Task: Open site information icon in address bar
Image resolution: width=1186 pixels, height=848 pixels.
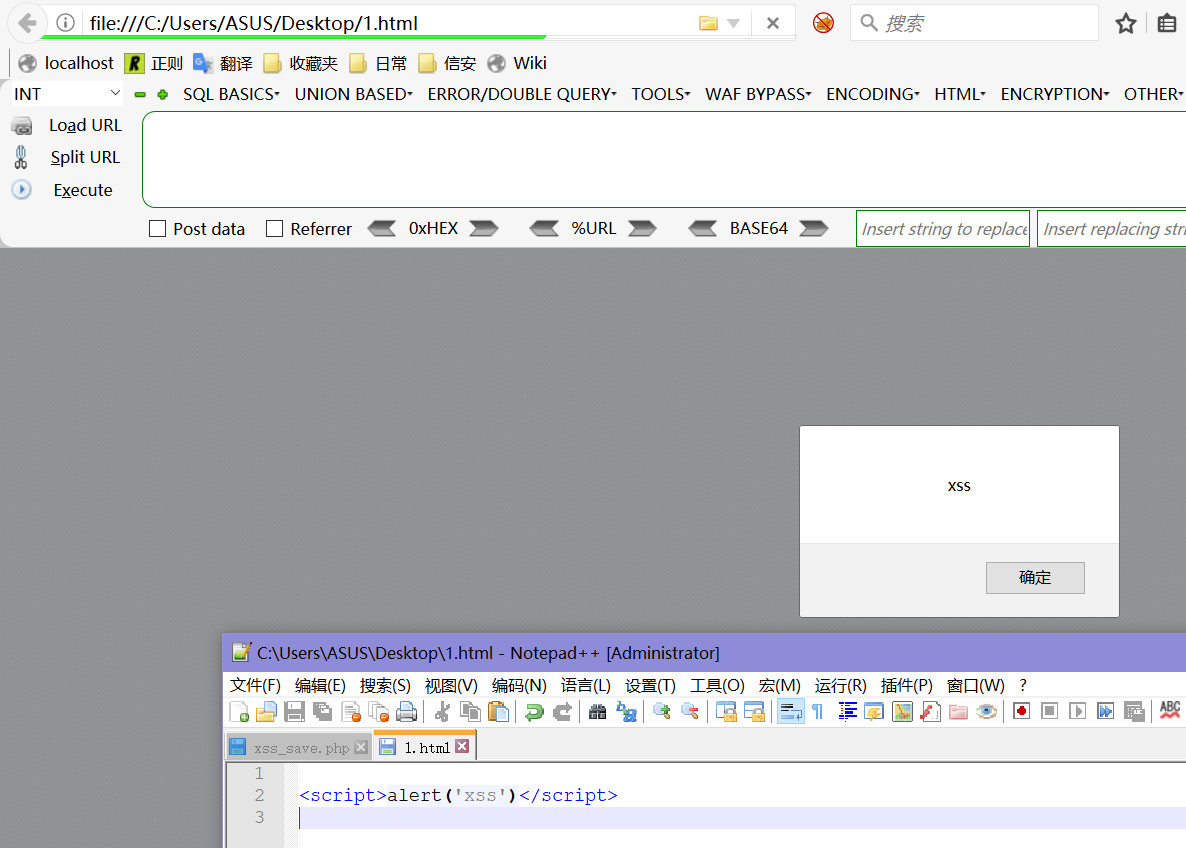Action: 66,23
